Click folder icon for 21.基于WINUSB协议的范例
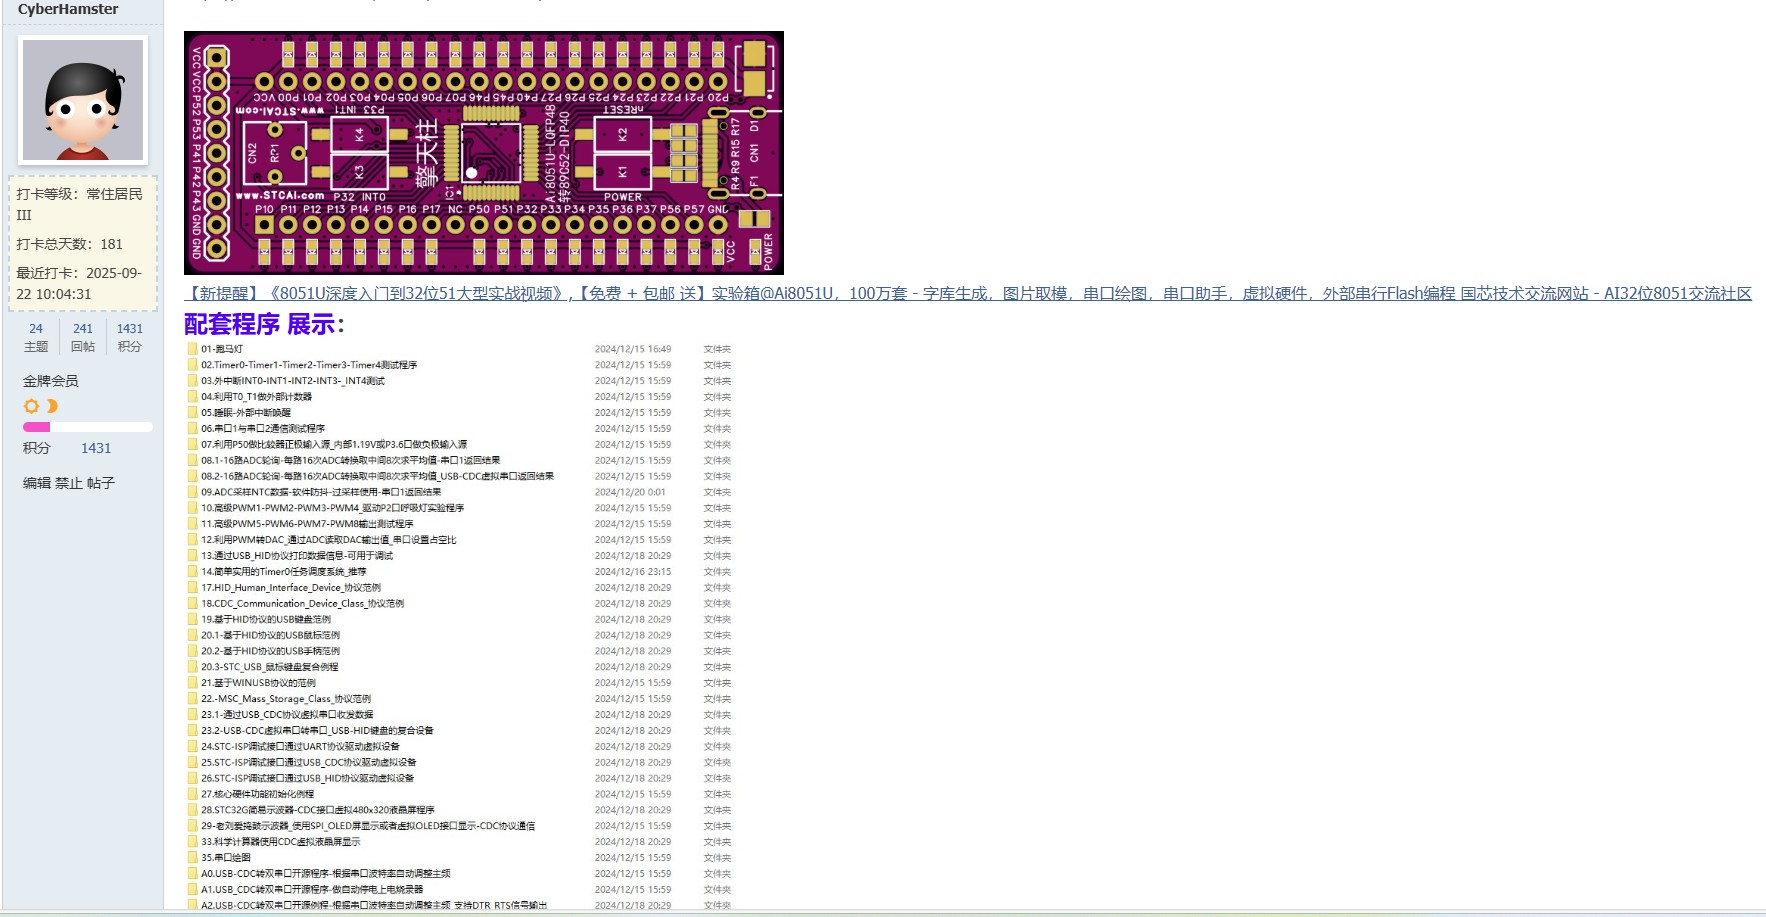The width and height of the screenshot is (1766, 917). click(193, 683)
